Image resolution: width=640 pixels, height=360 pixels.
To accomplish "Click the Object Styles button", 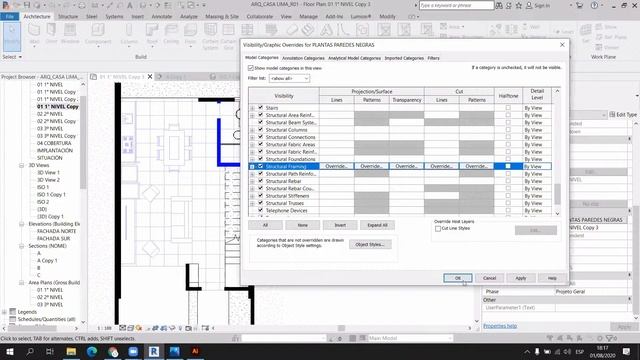I will coord(370,244).
